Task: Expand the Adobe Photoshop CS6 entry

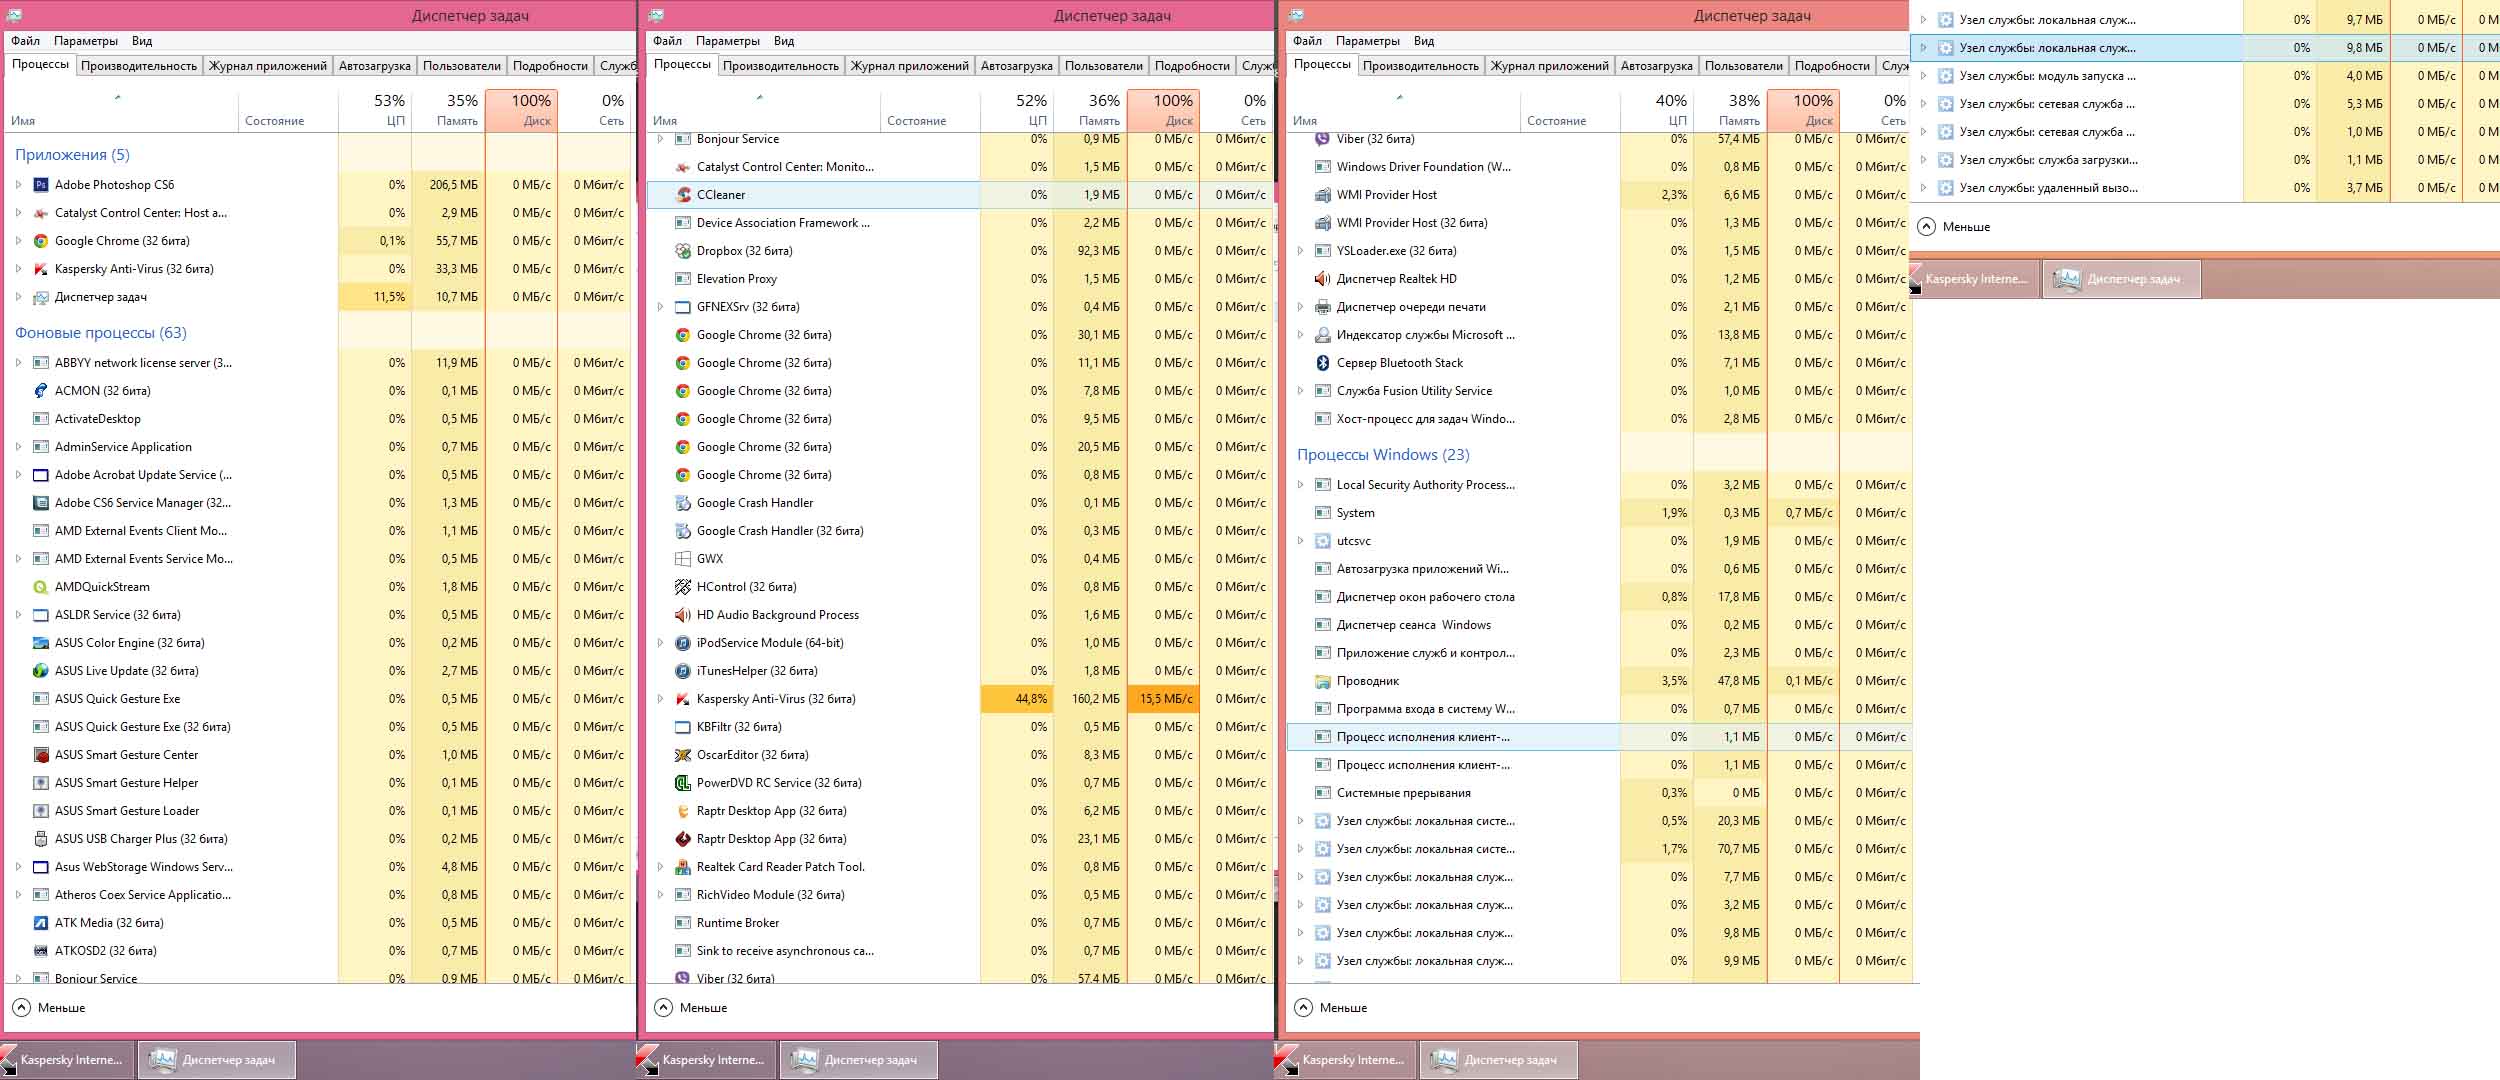Action: (x=19, y=185)
